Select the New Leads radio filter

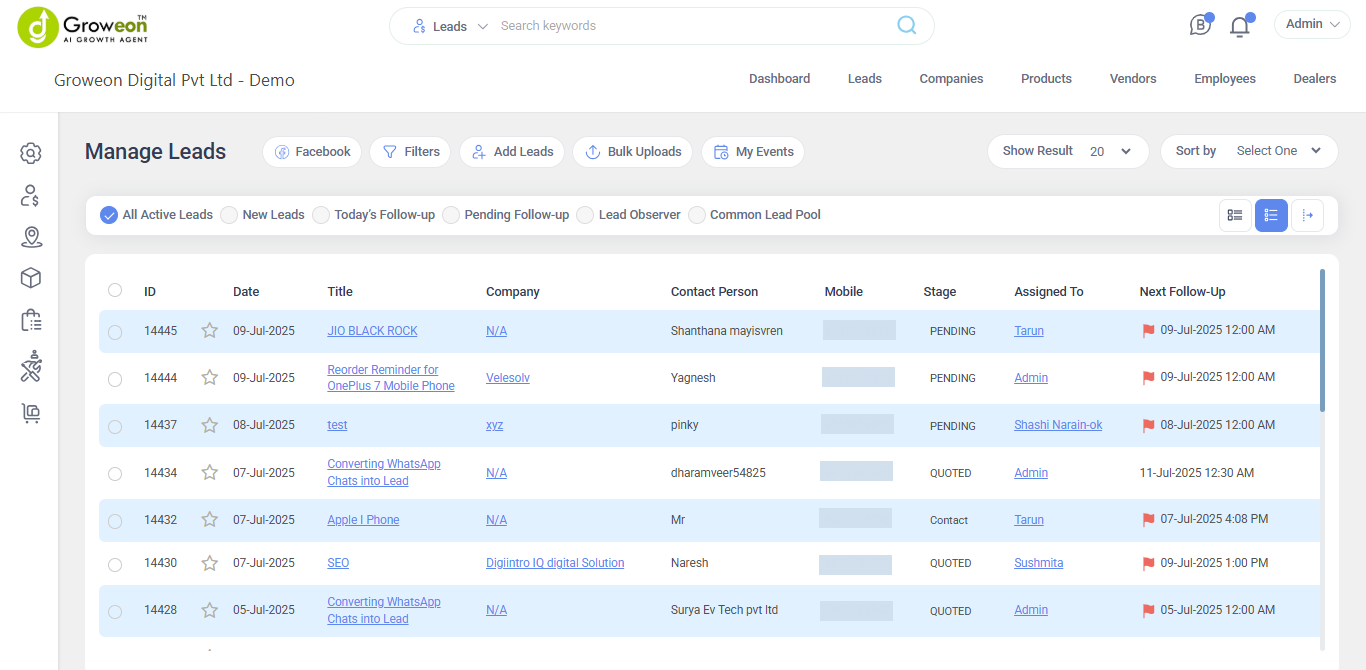pyautogui.click(x=228, y=214)
